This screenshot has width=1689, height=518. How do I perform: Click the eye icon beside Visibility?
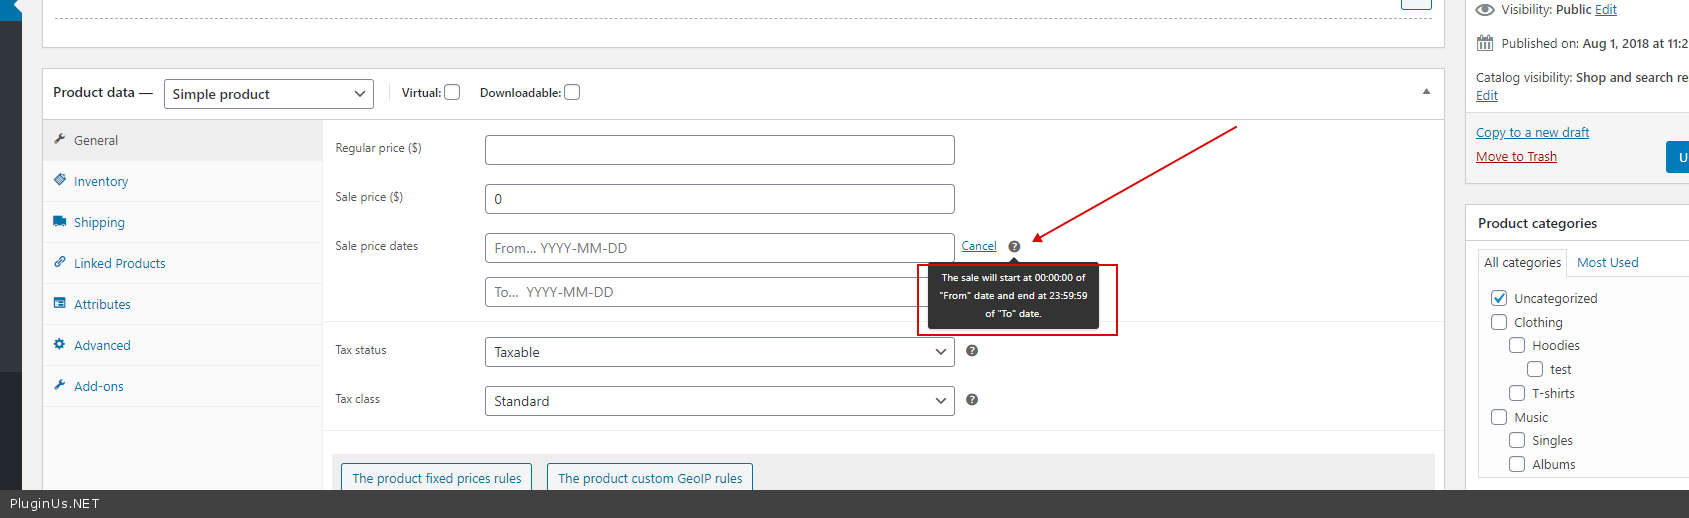(1485, 9)
